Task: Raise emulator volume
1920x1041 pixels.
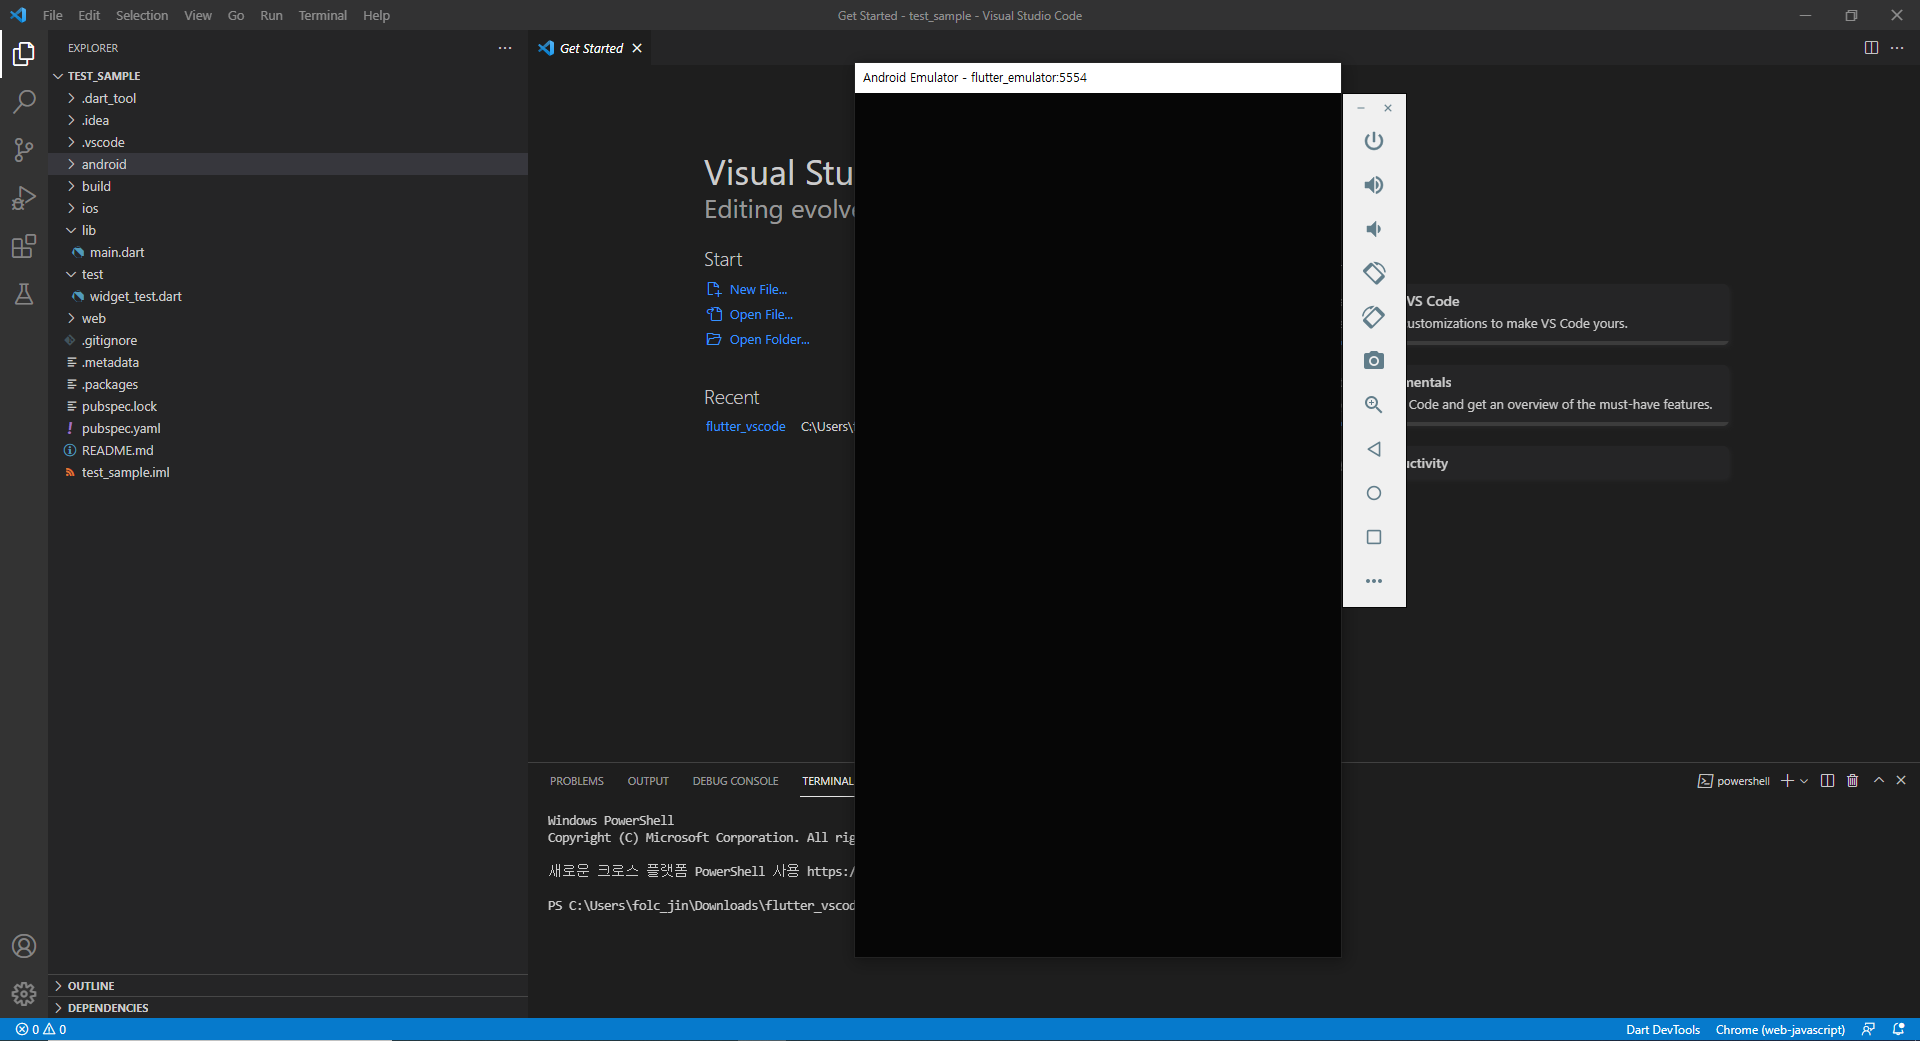Action: click(x=1374, y=185)
